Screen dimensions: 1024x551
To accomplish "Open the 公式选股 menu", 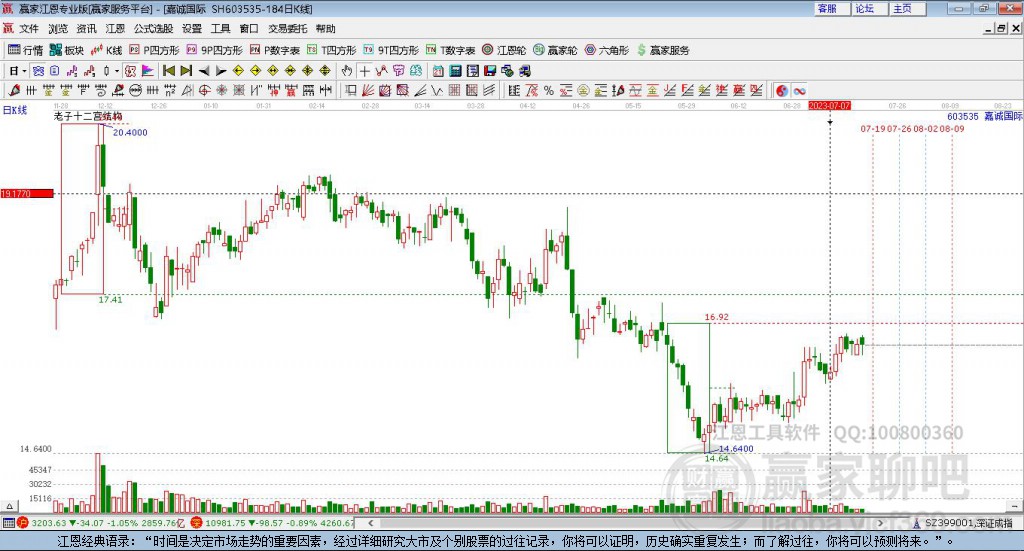I will 153,29.
